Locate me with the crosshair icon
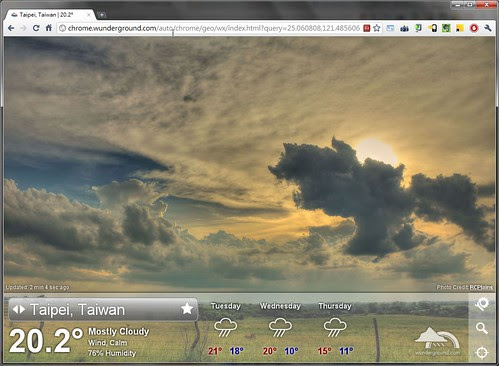This screenshot has width=499, height=366. tap(482, 352)
